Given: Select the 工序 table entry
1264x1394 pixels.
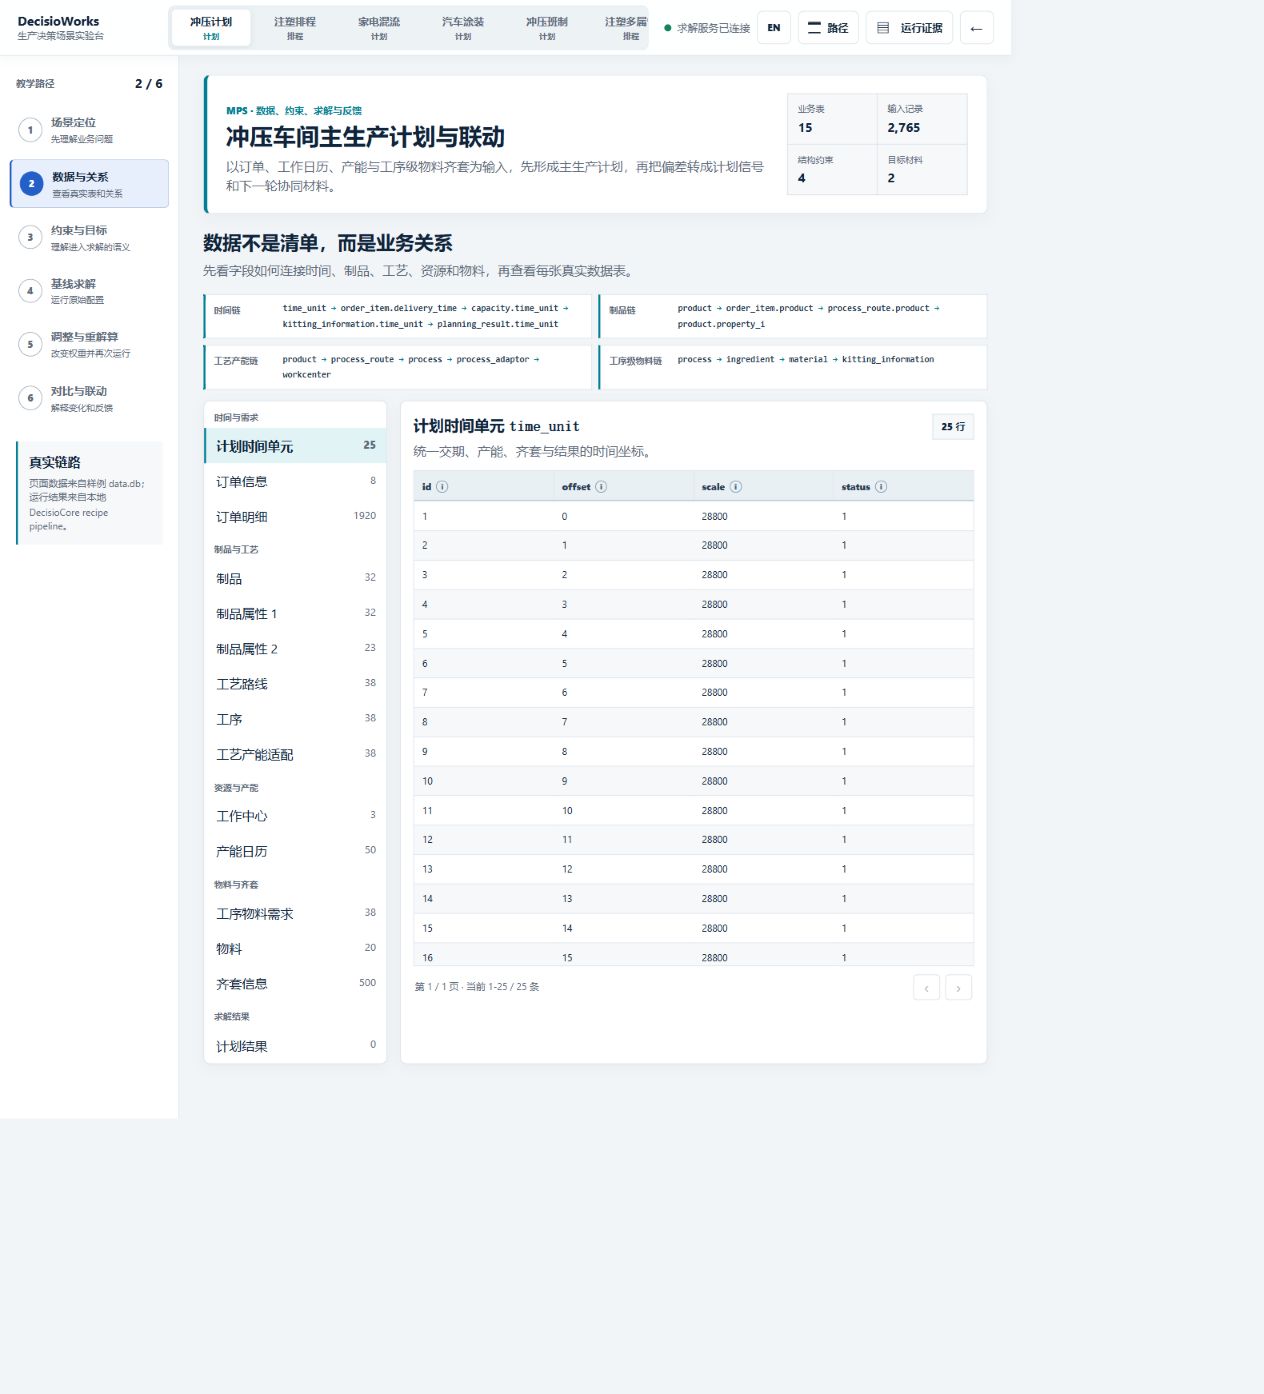Looking at the screenshot, I should (295, 719).
